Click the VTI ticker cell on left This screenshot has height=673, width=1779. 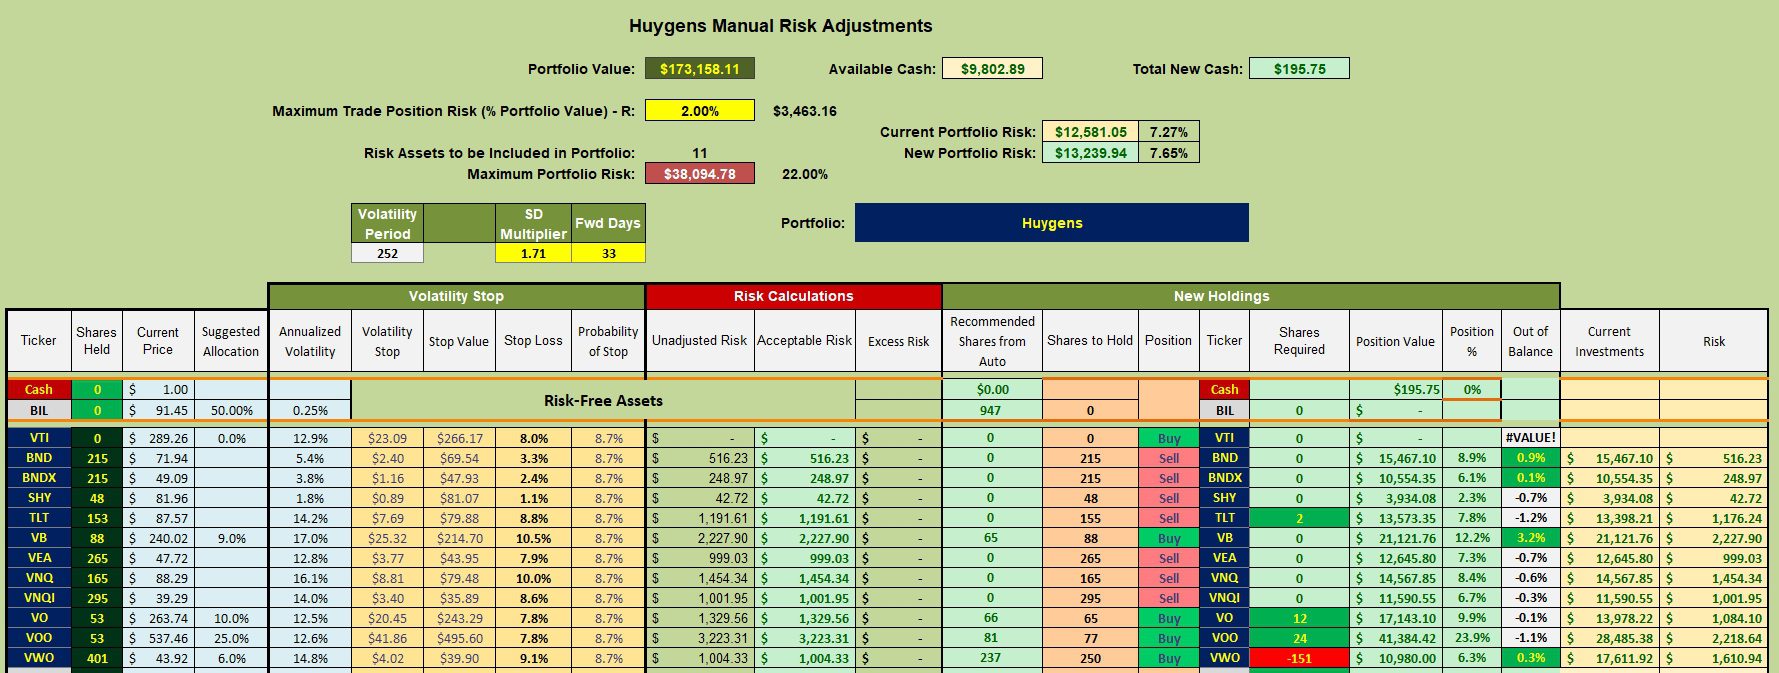pos(39,438)
